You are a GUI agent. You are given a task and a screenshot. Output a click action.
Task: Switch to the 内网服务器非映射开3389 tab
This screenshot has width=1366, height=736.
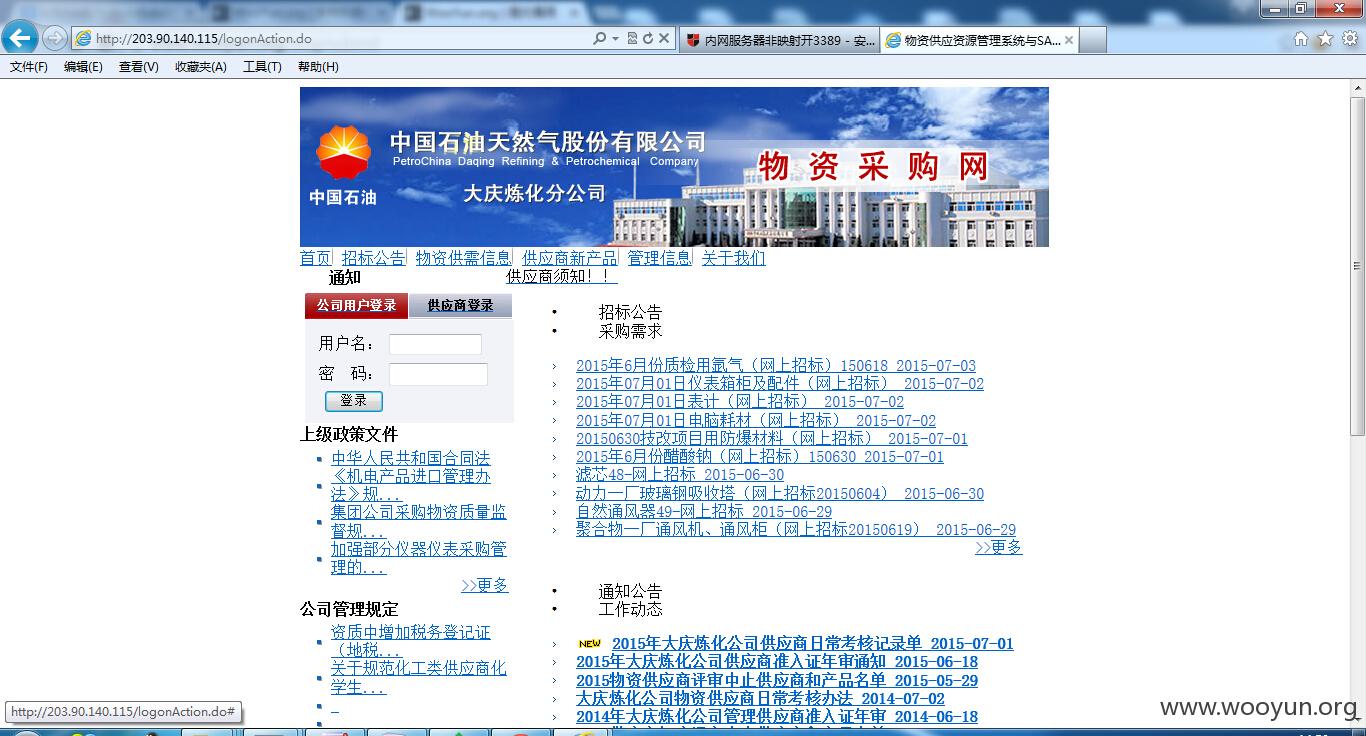779,40
